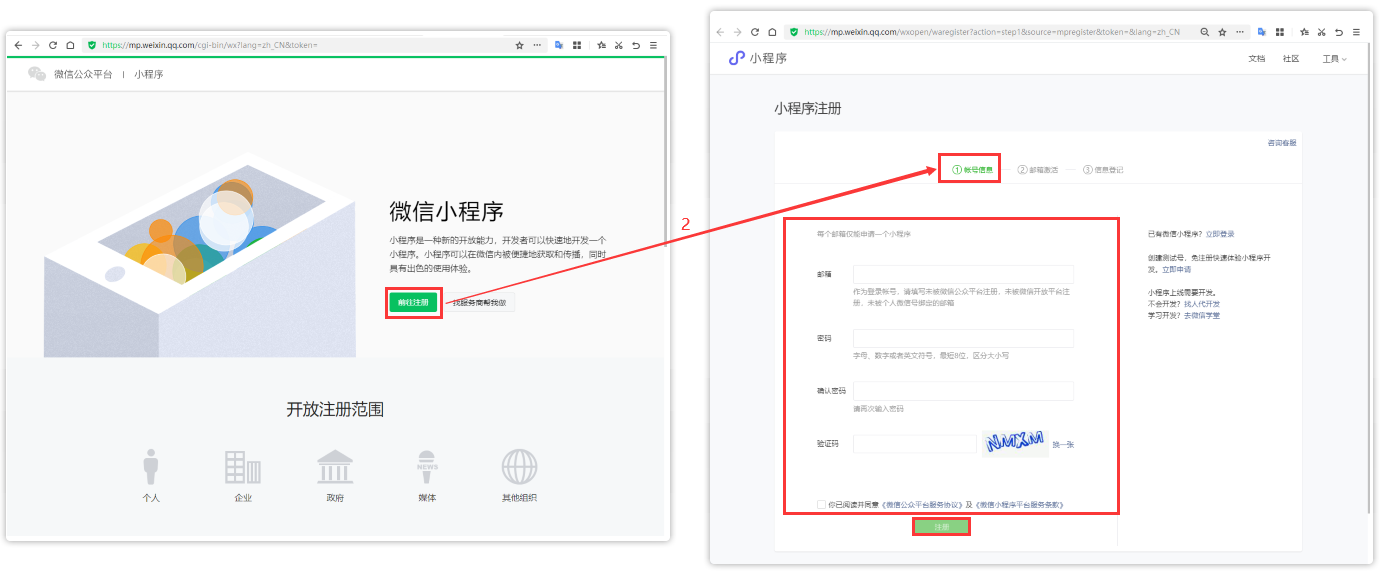
Task: Select the 企业 registration type icon
Action: pos(243,467)
